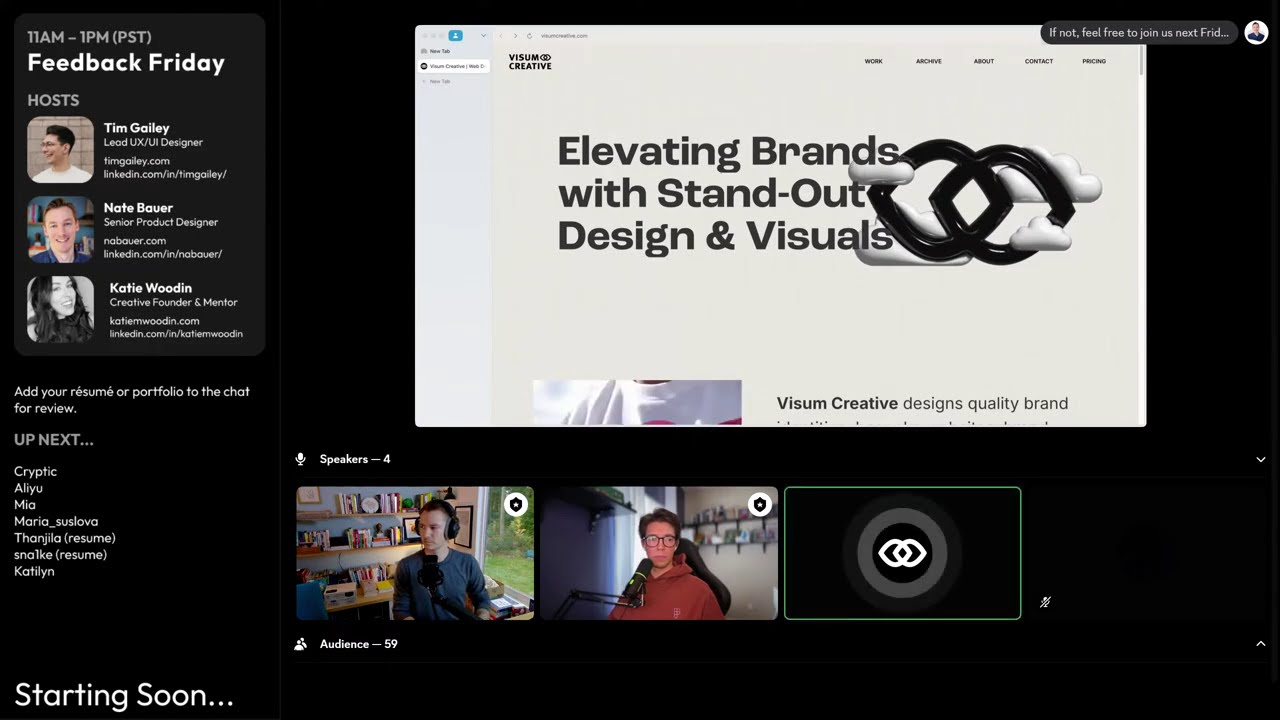Go to About in site navigation
This screenshot has width=1280, height=720.
tap(984, 61)
